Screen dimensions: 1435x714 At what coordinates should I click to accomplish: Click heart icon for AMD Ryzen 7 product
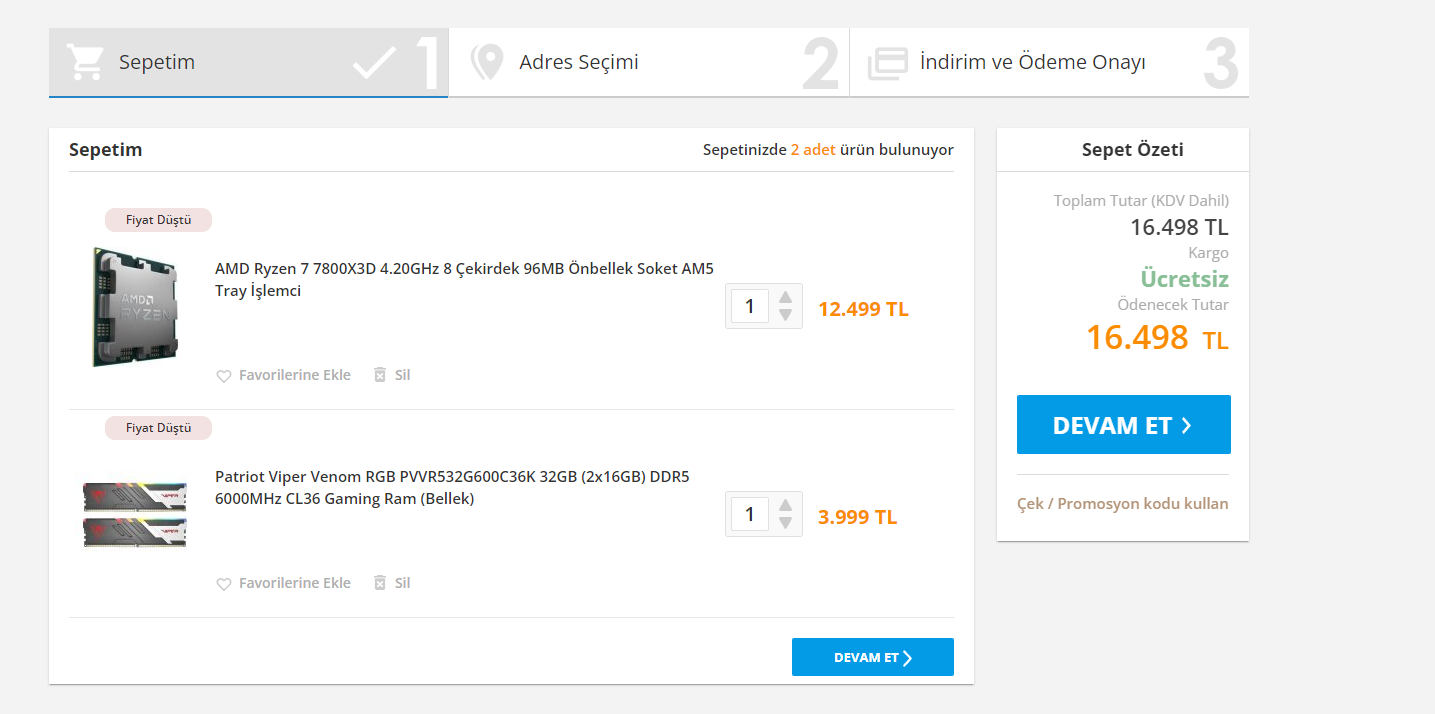tap(224, 376)
